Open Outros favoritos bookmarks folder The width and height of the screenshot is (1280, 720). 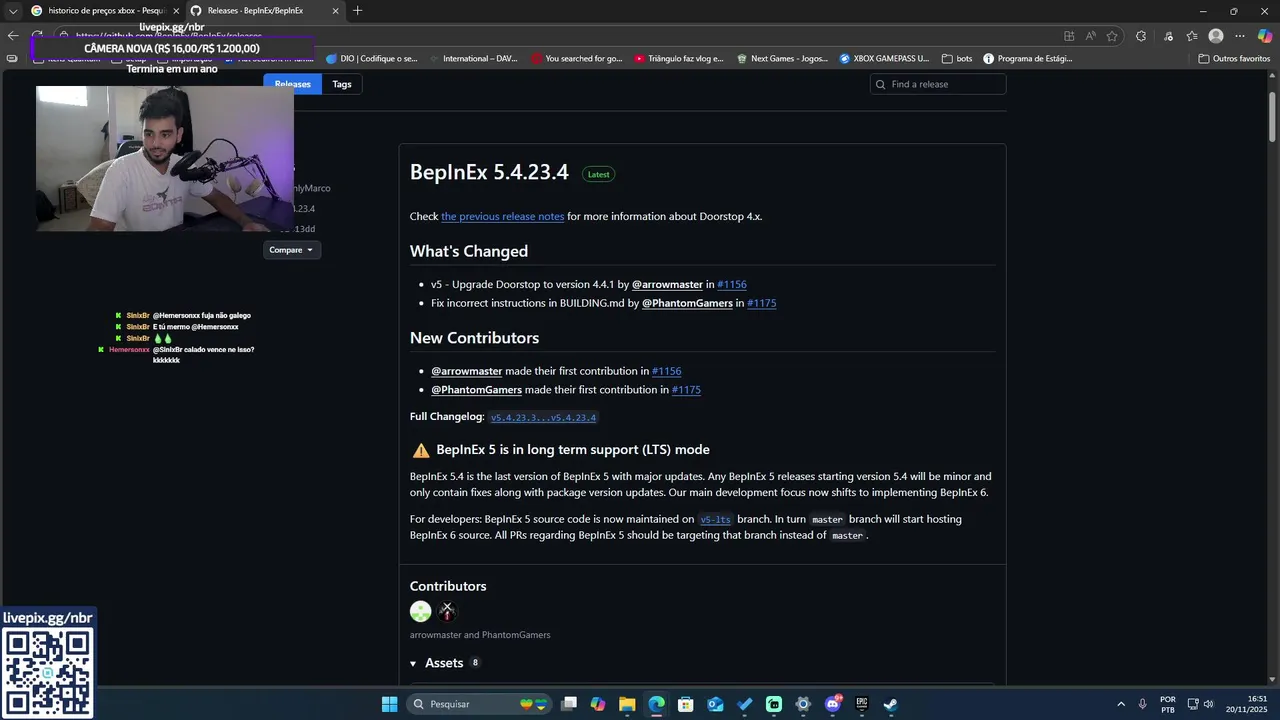click(1234, 58)
